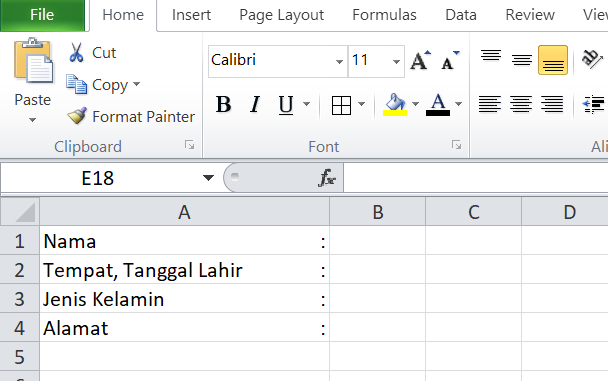Open the Underline style dropdown
Screen dimensions: 608x381
pos(306,104)
